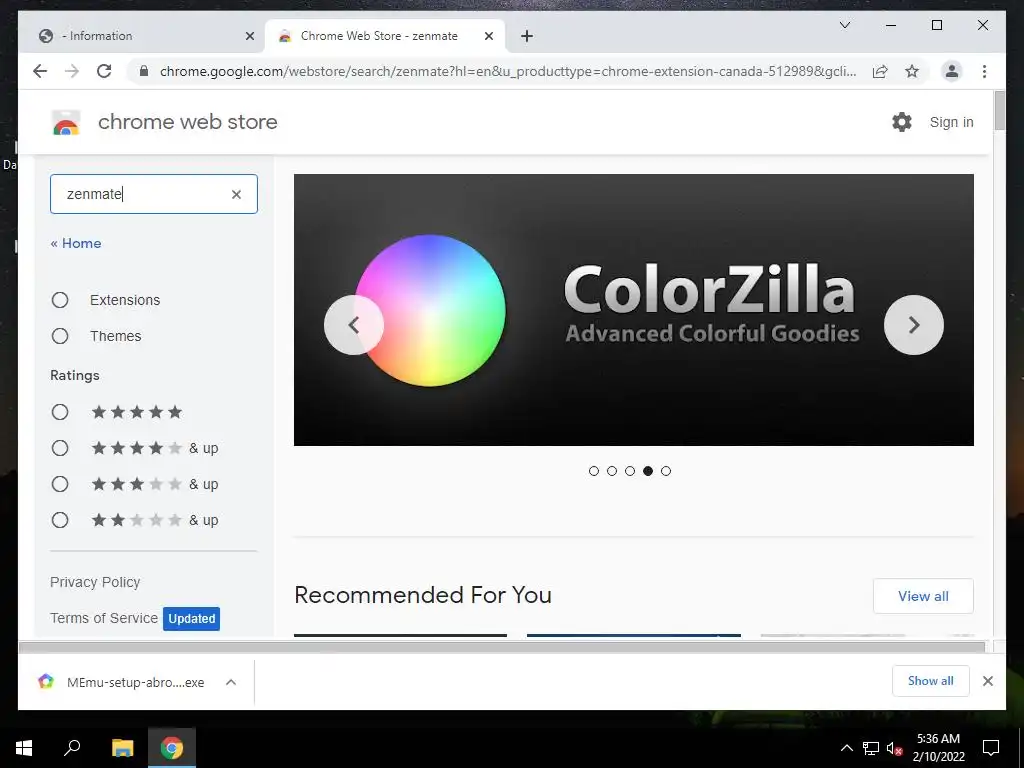The width and height of the screenshot is (1024, 768).
Task: Close the Information tab
Action: pos(249,36)
